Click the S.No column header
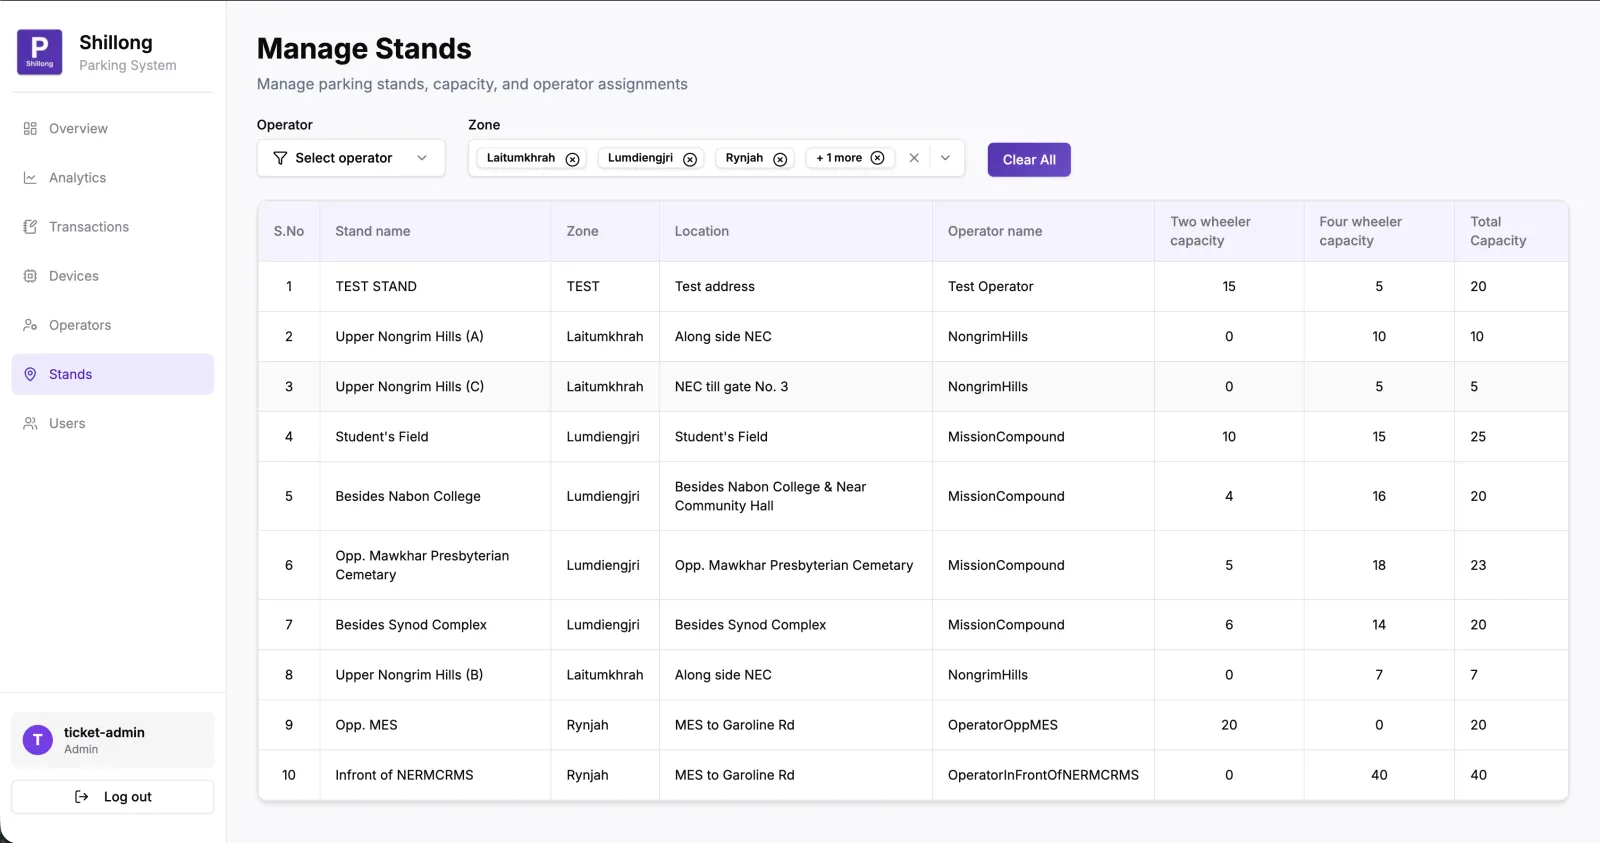1600x843 pixels. (x=289, y=231)
